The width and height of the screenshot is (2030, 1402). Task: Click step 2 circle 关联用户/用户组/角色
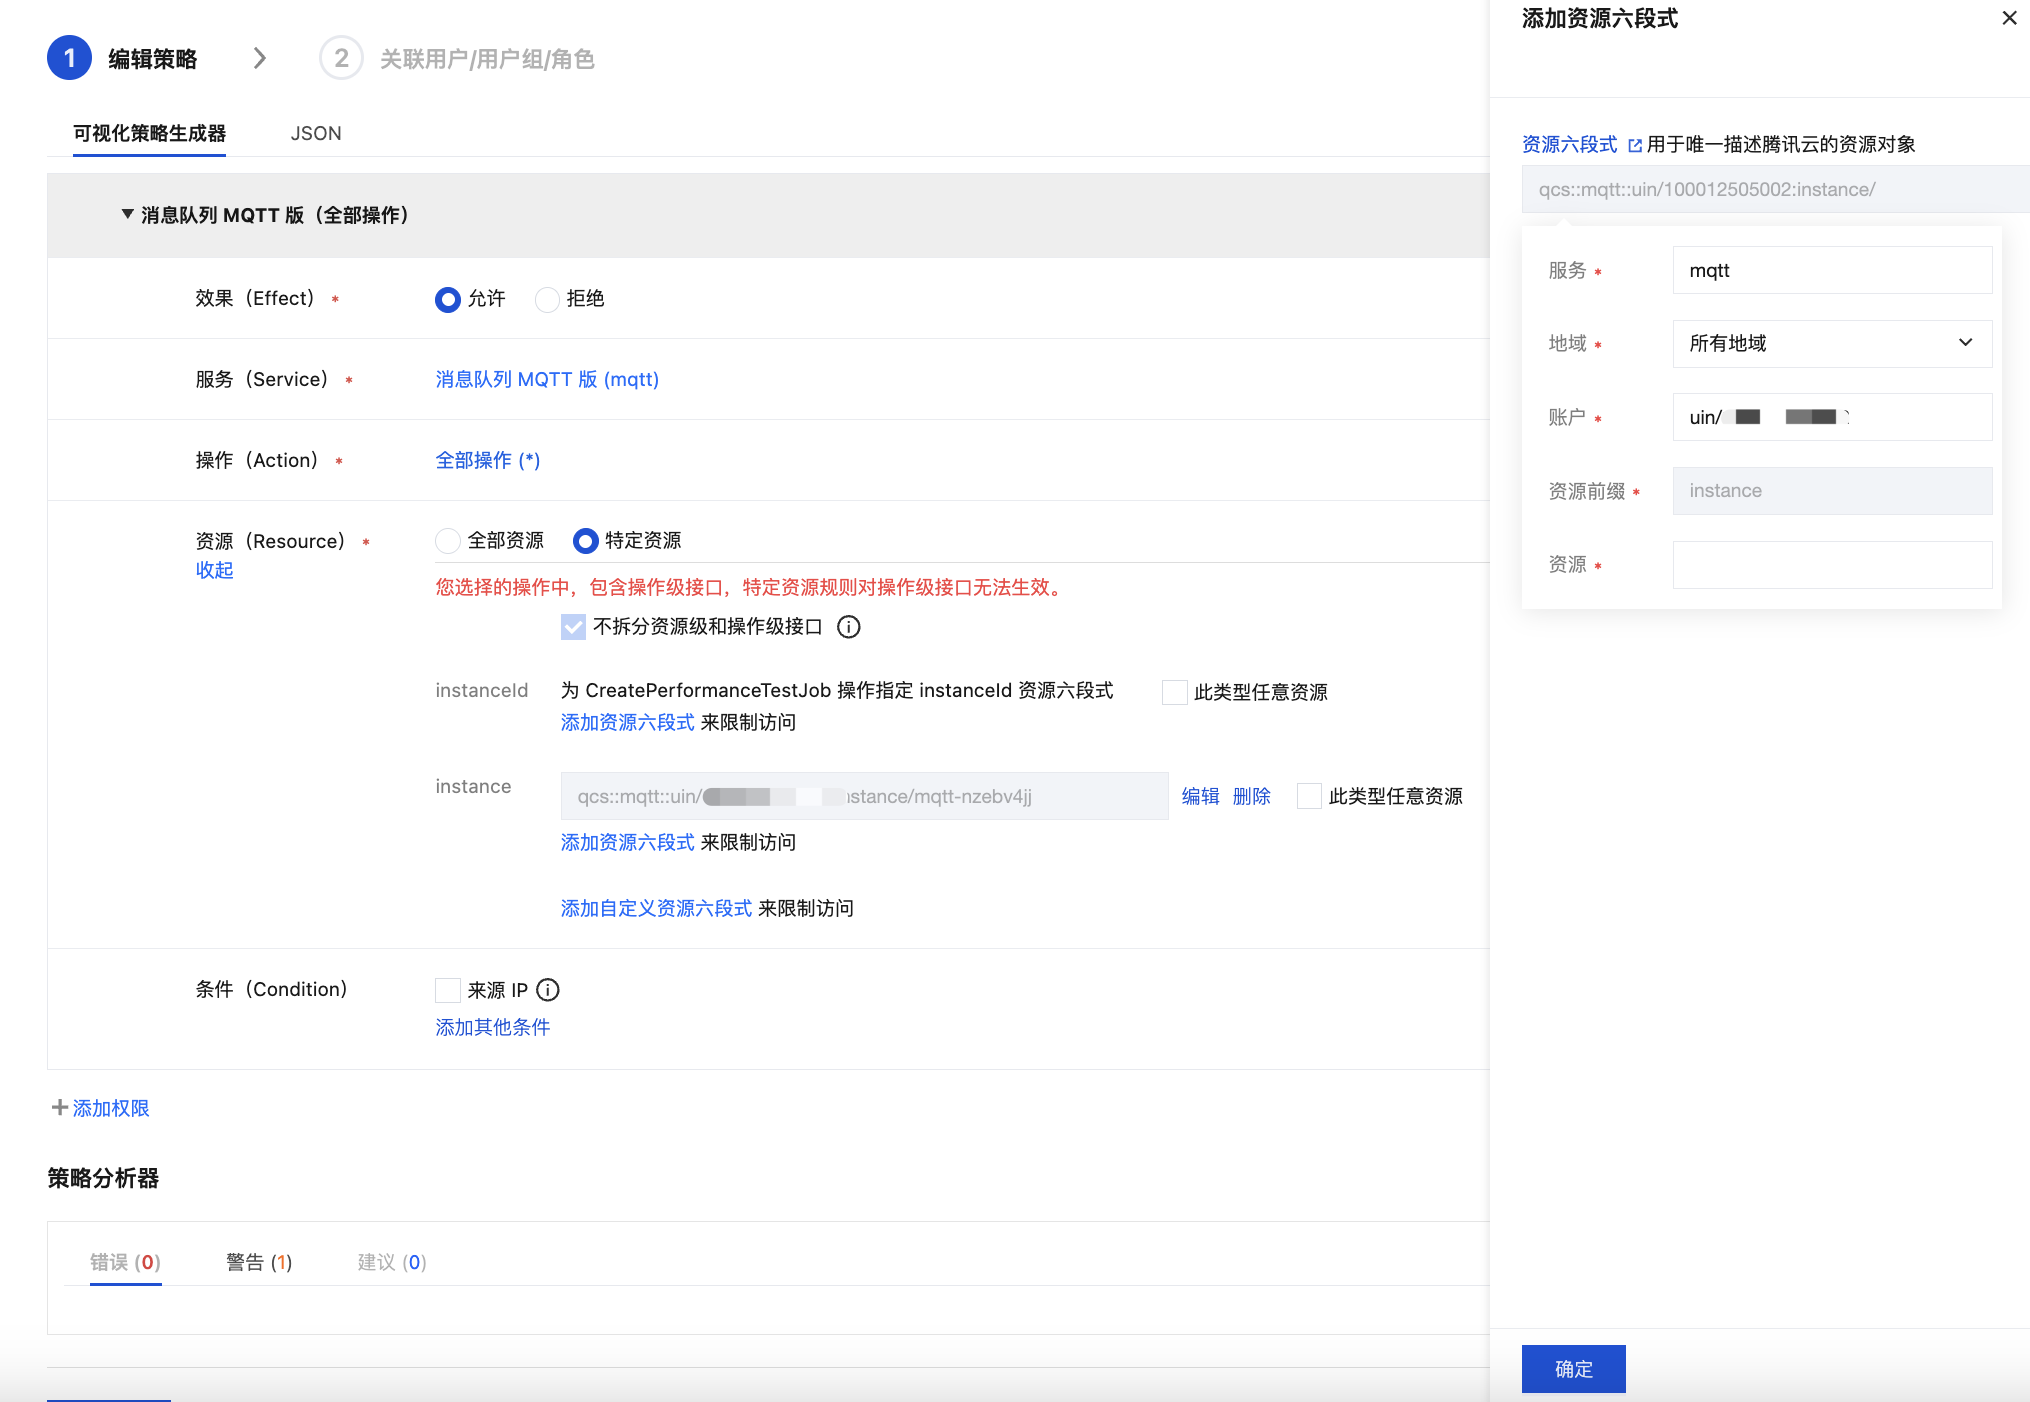tap(341, 59)
